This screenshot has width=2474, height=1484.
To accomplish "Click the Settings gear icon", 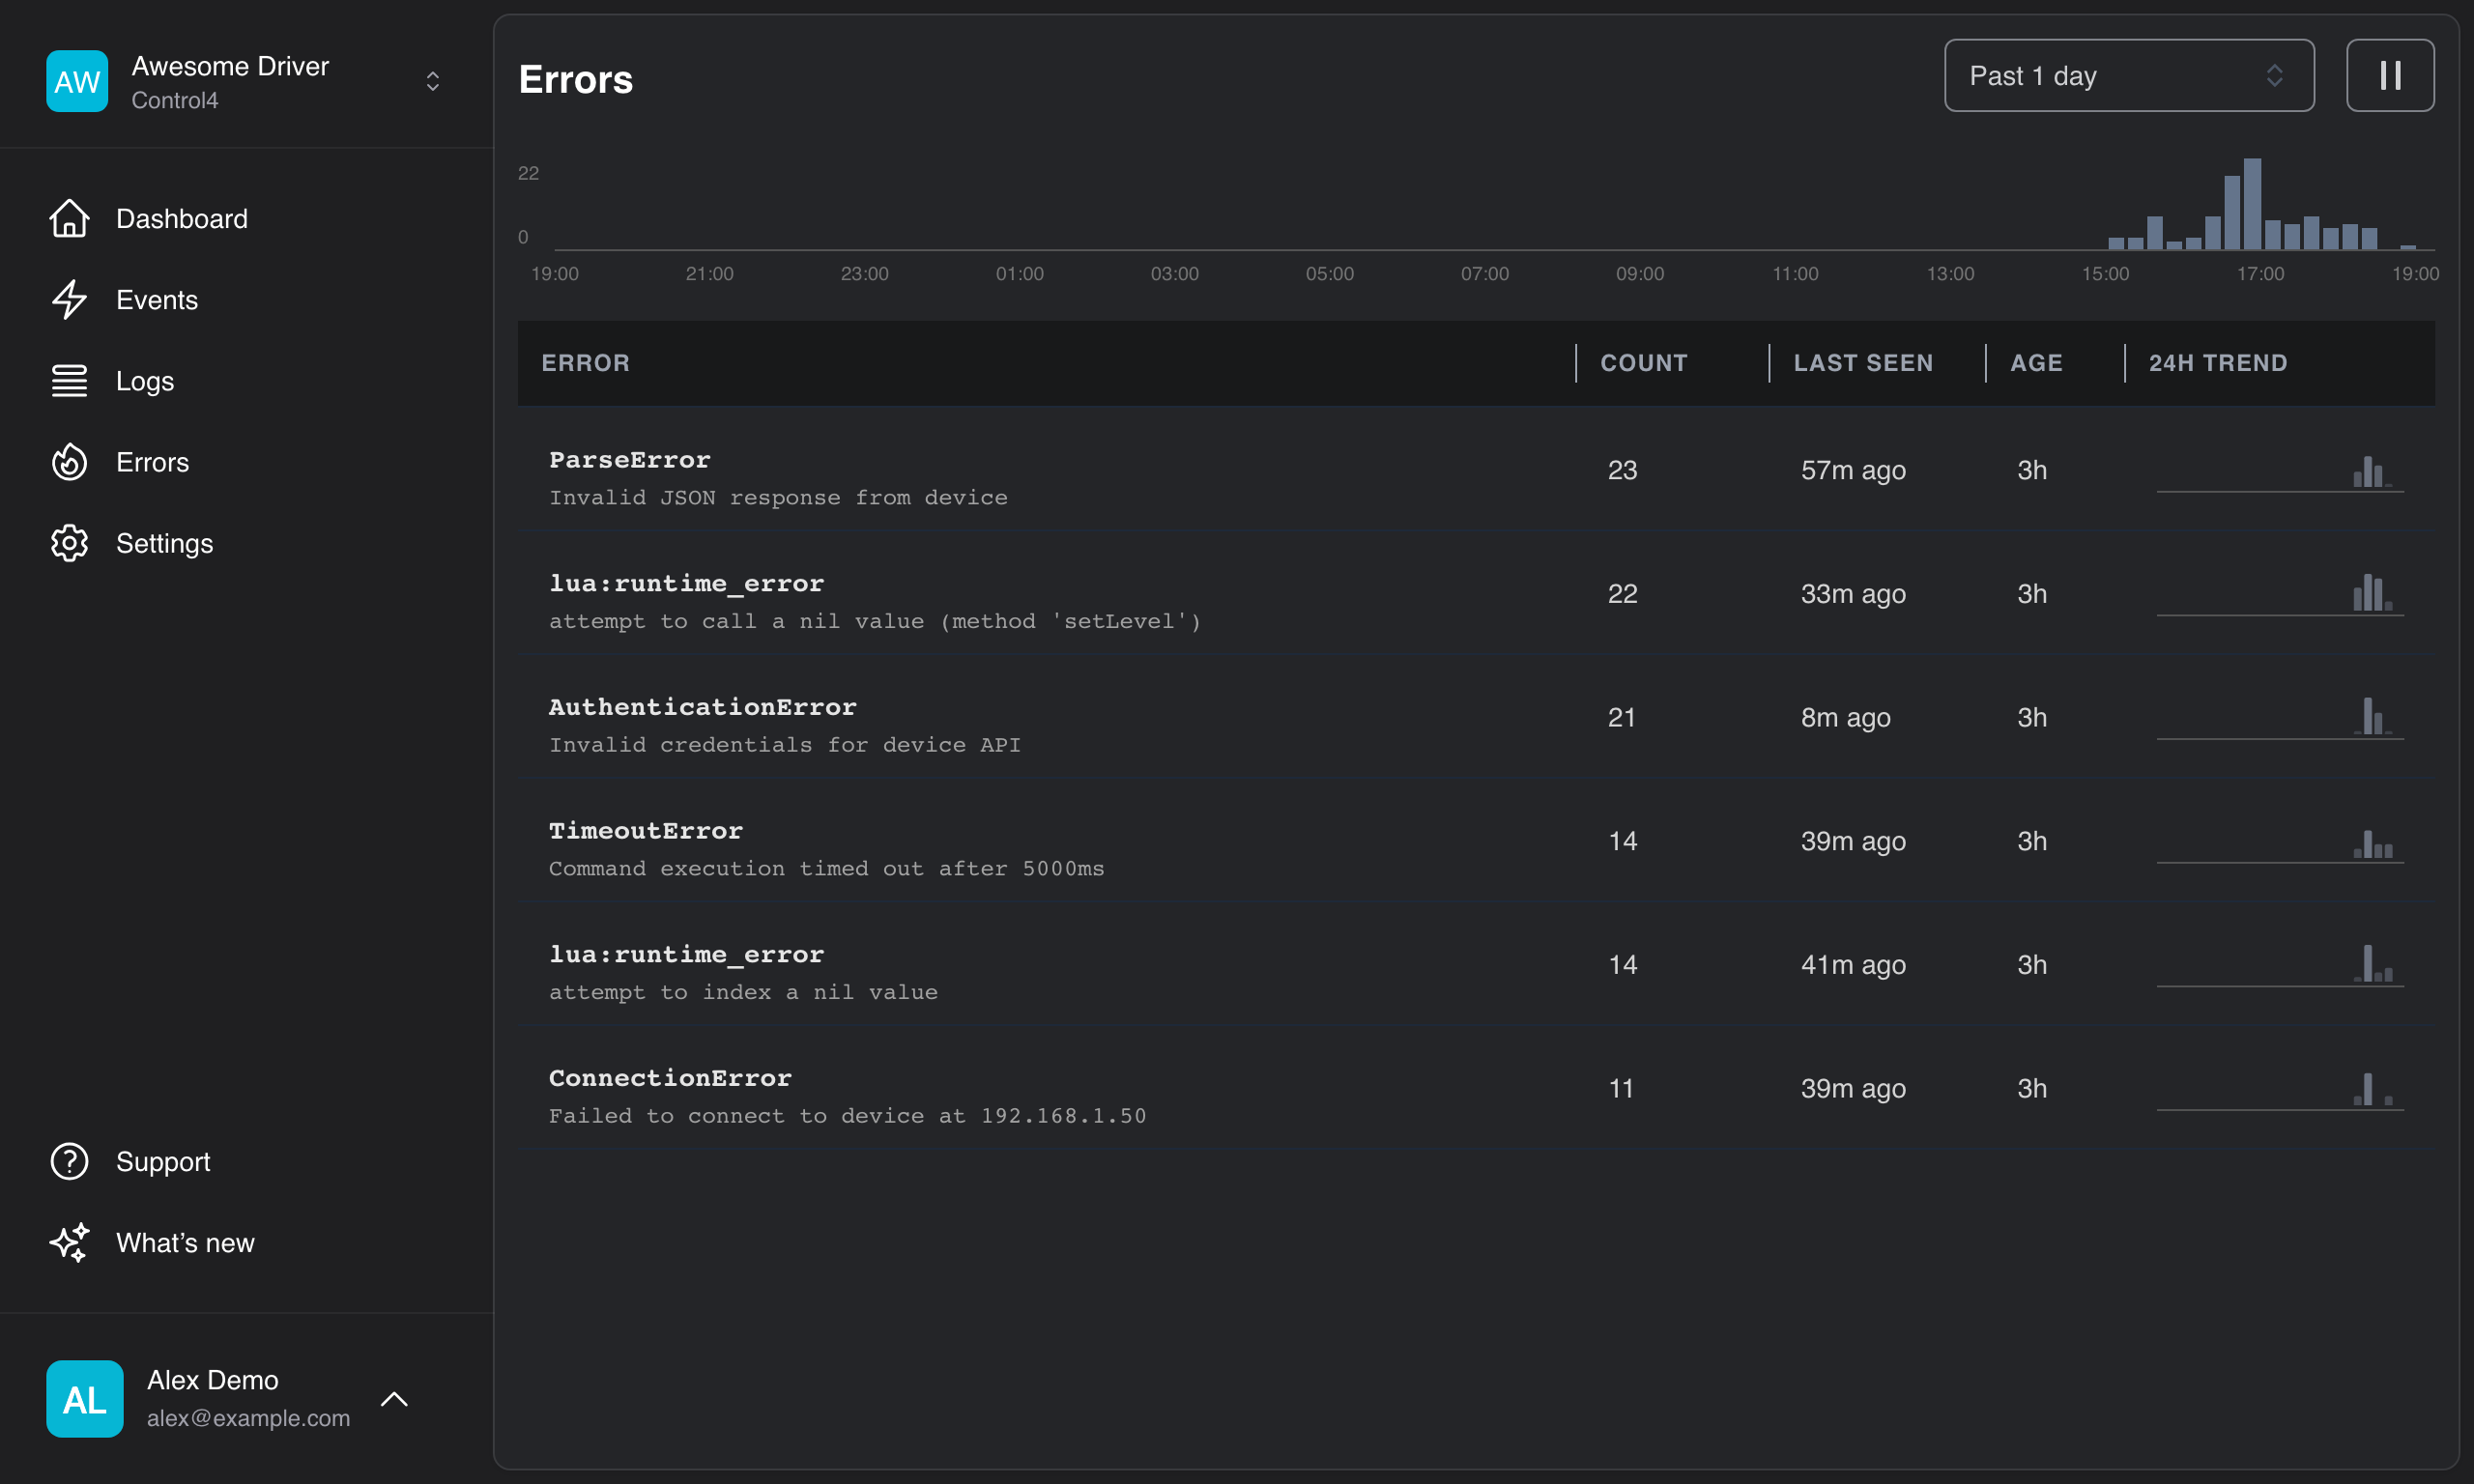I will click(69, 543).
